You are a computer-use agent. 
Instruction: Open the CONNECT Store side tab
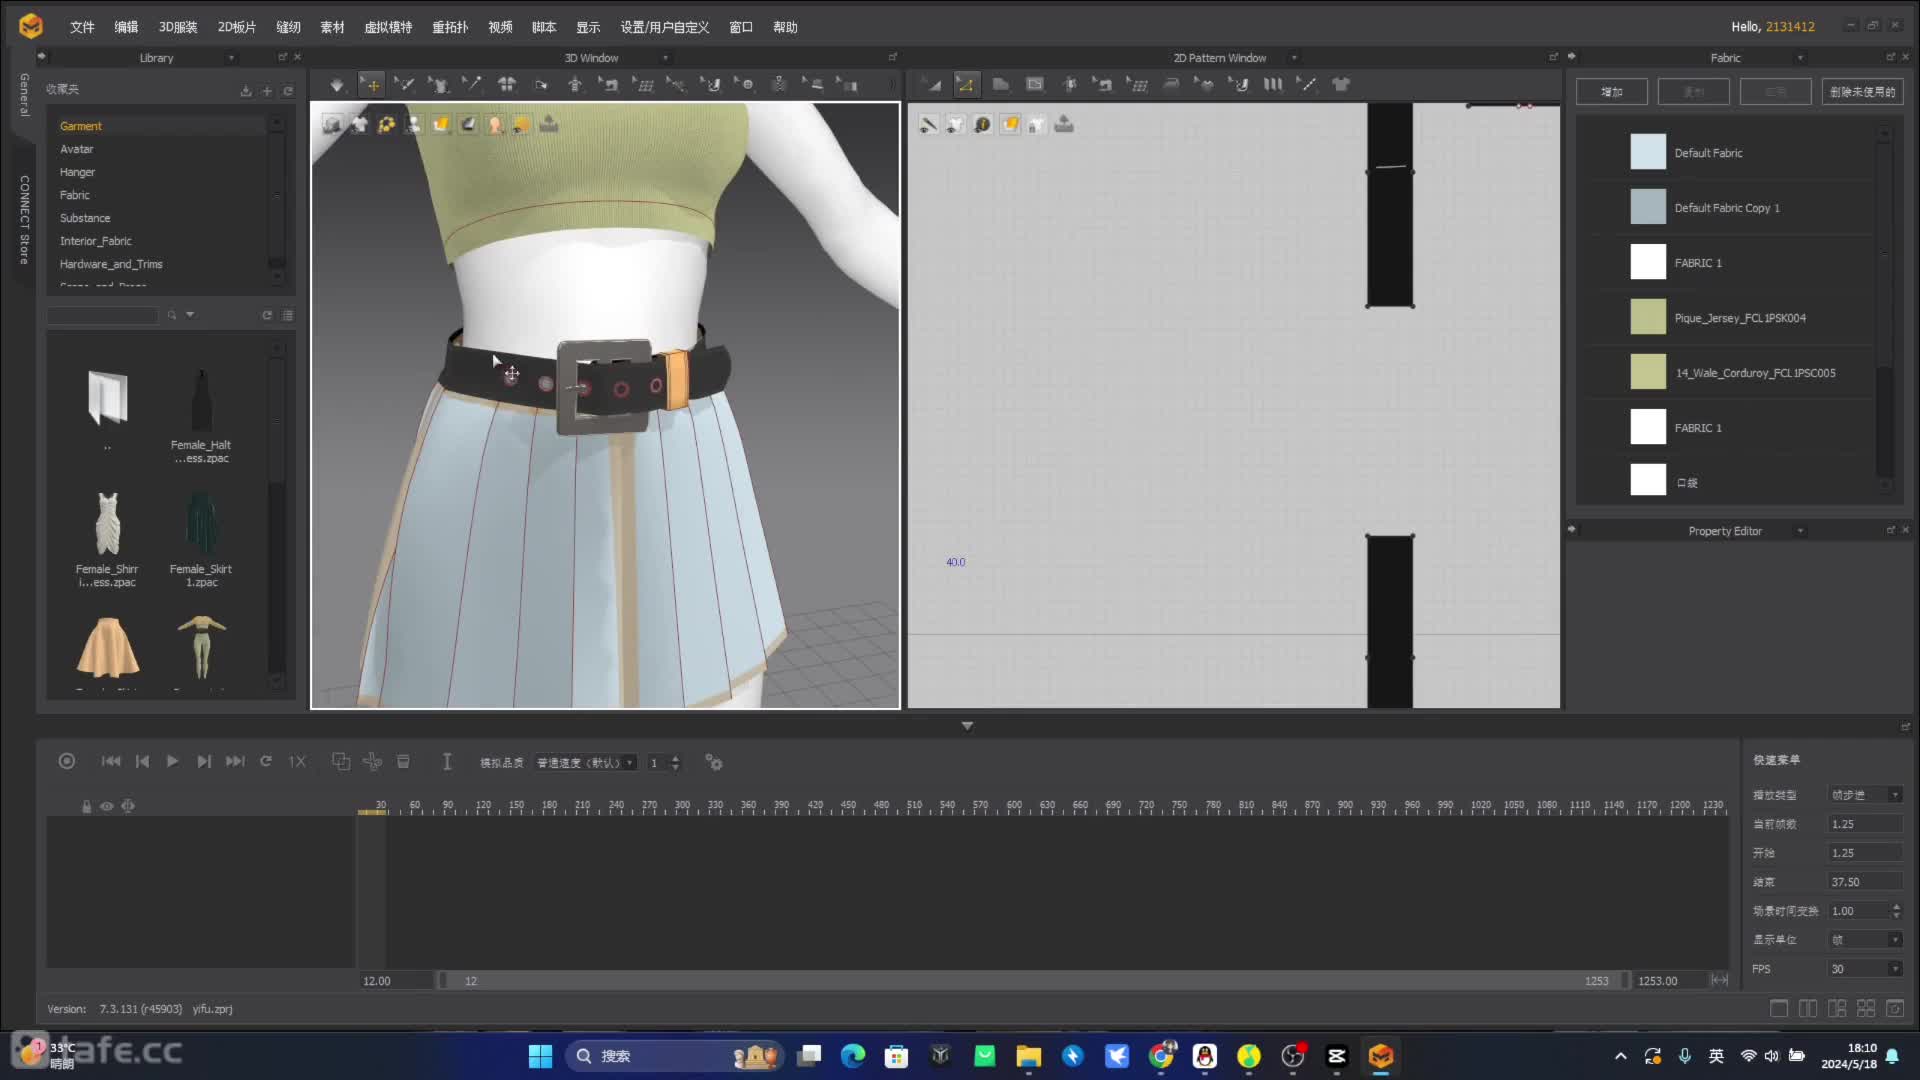(24, 220)
